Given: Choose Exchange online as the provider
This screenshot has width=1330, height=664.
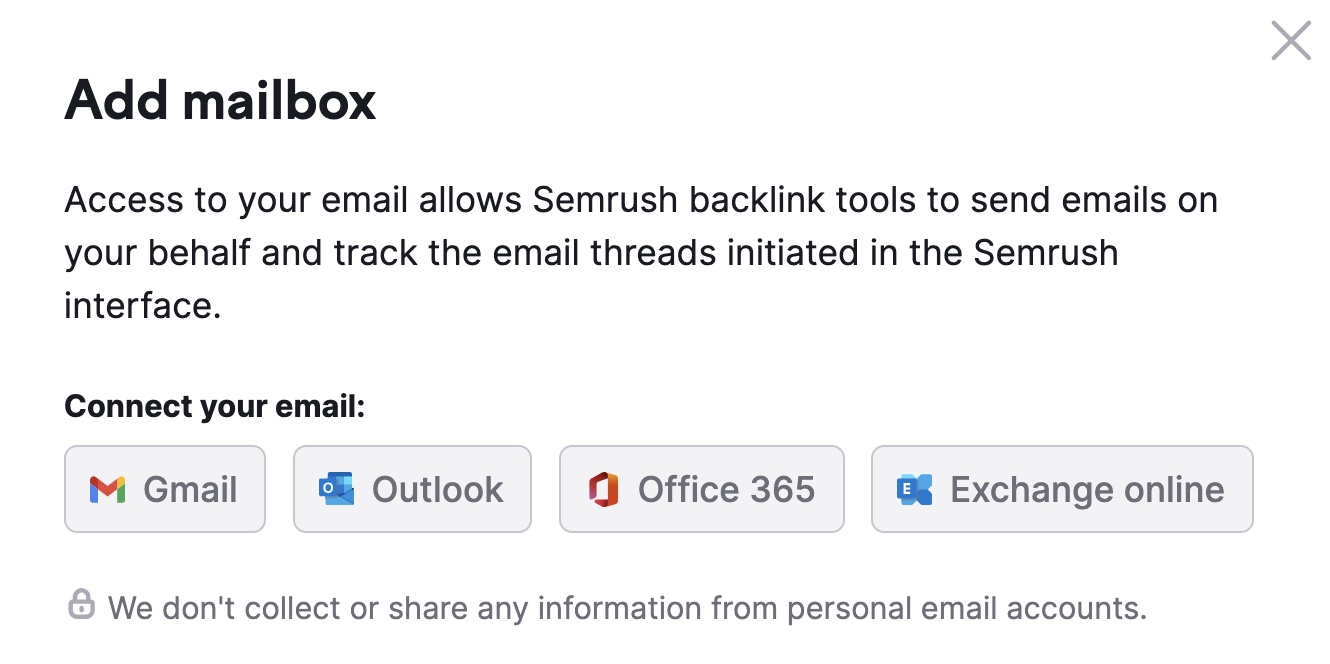Looking at the screenshot, I should pyautogui.click(x=1062, y=489).
